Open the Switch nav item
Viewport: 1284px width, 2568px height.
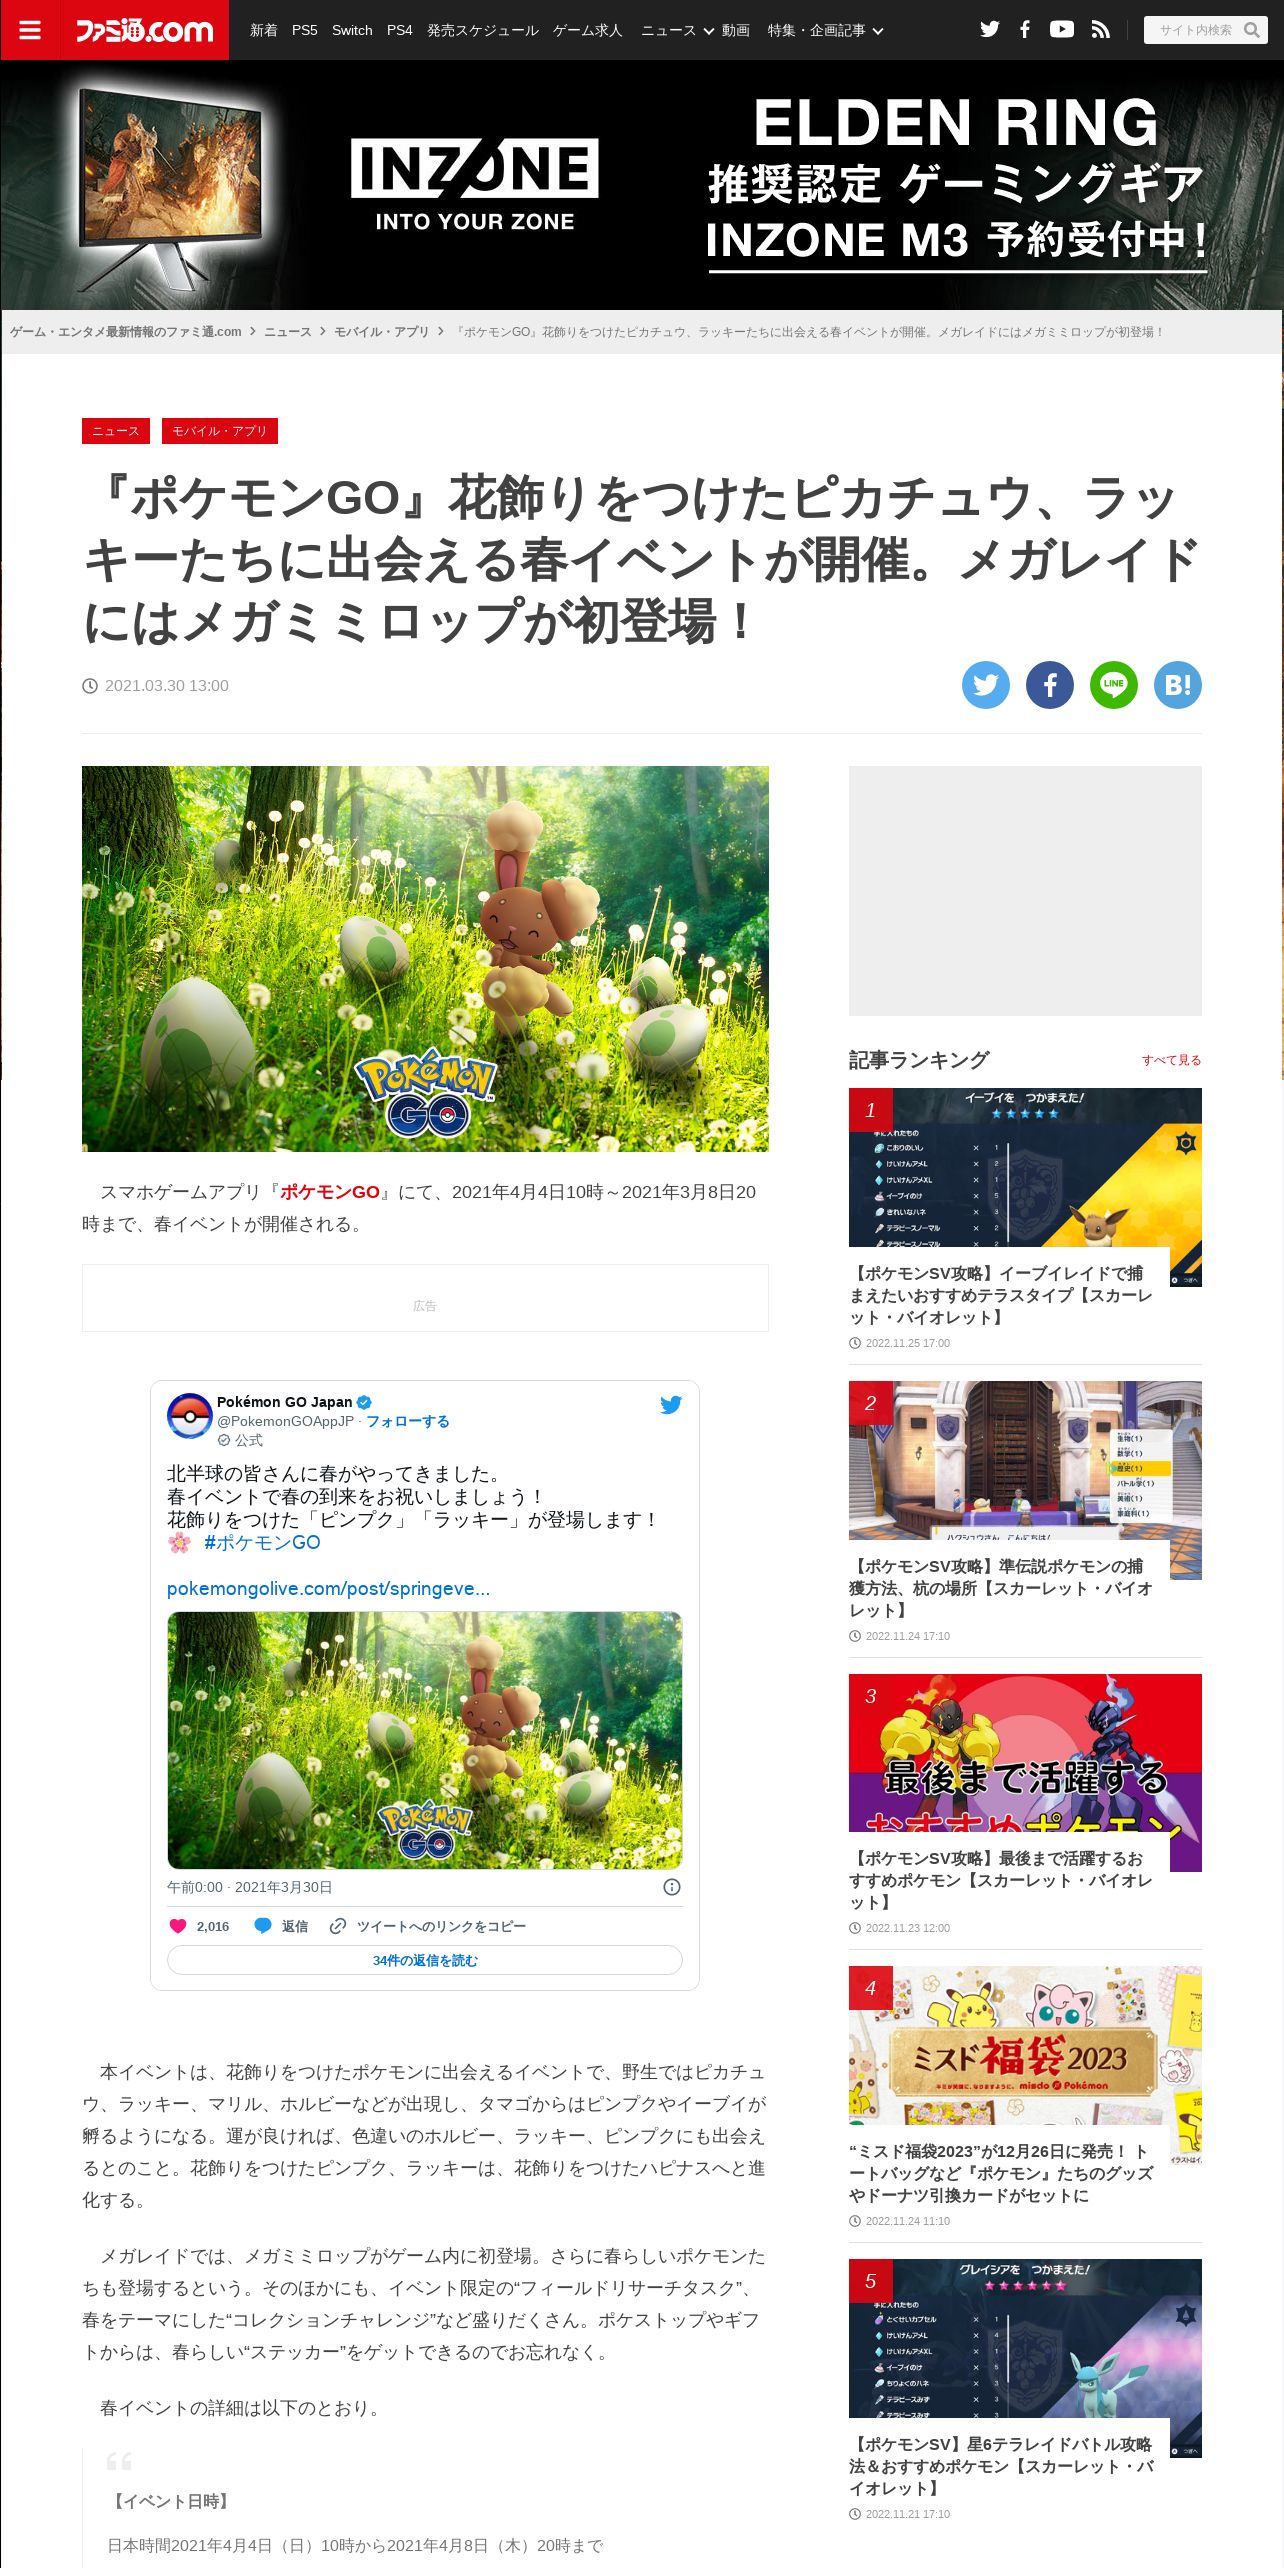tap(352, 30)
